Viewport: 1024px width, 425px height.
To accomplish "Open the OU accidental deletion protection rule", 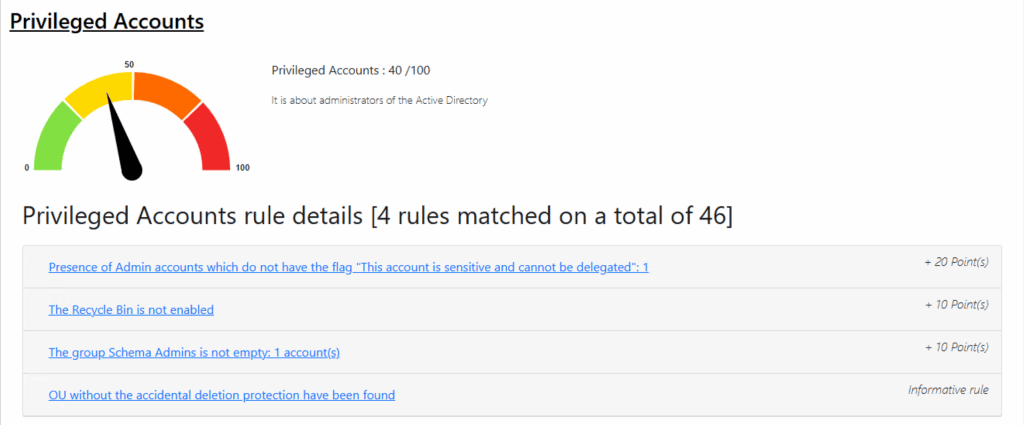I will (221, 395).
